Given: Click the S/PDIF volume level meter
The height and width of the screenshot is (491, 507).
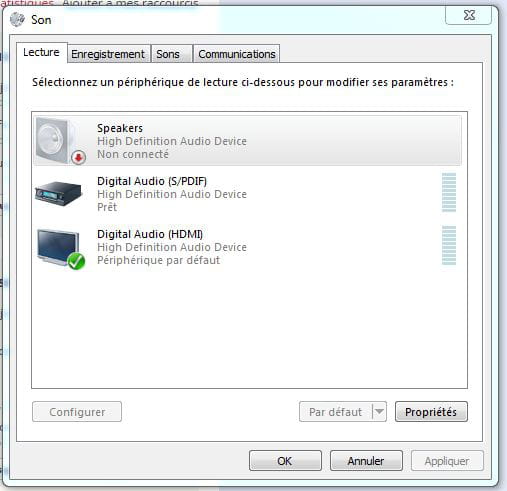Looking at the screenshot, I should pyautogui.click(x=449, y=192).
